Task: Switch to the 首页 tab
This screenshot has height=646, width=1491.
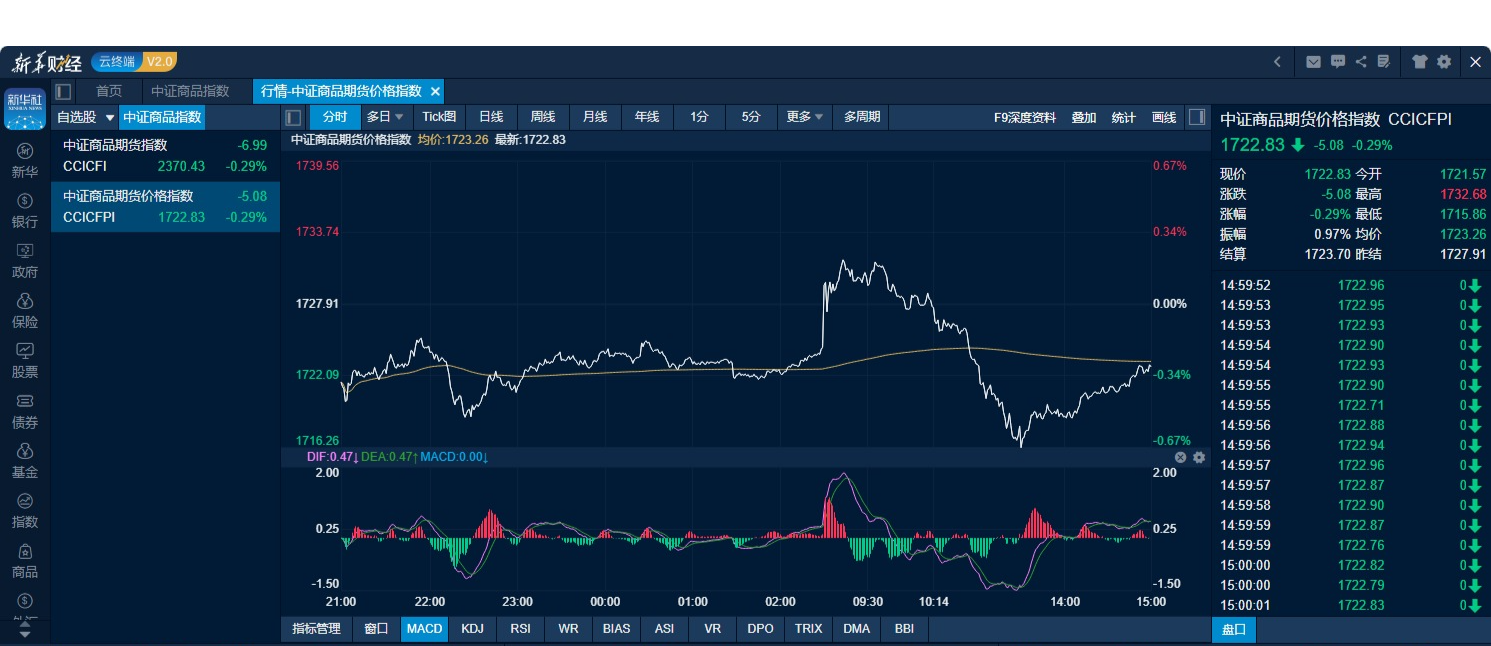Action: click(x=109, y=91)
